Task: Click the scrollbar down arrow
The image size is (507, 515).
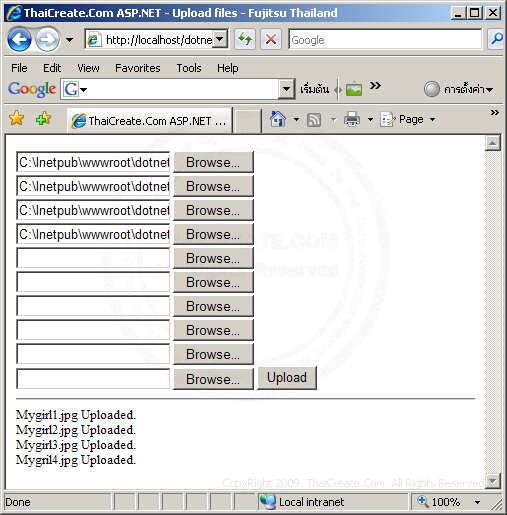Action: (493, 480)
